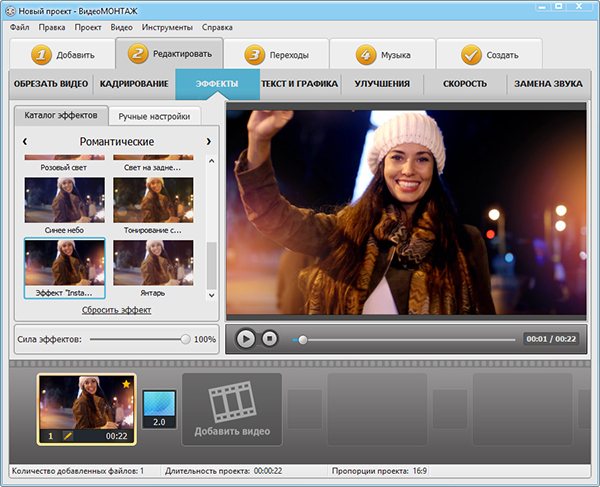Open the Правка menu
The image size is (600, 487).
coord(52,28)
